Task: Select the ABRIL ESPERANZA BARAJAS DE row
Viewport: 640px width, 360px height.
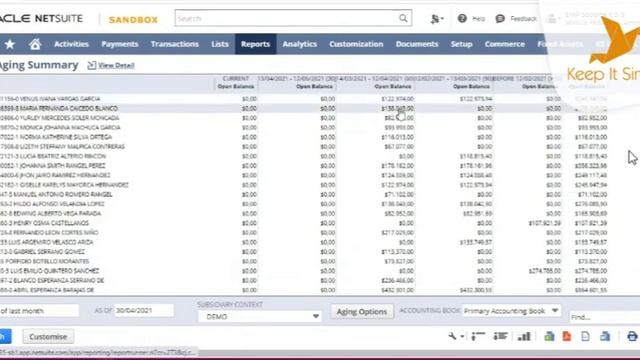Action: [x=304, y=290]
